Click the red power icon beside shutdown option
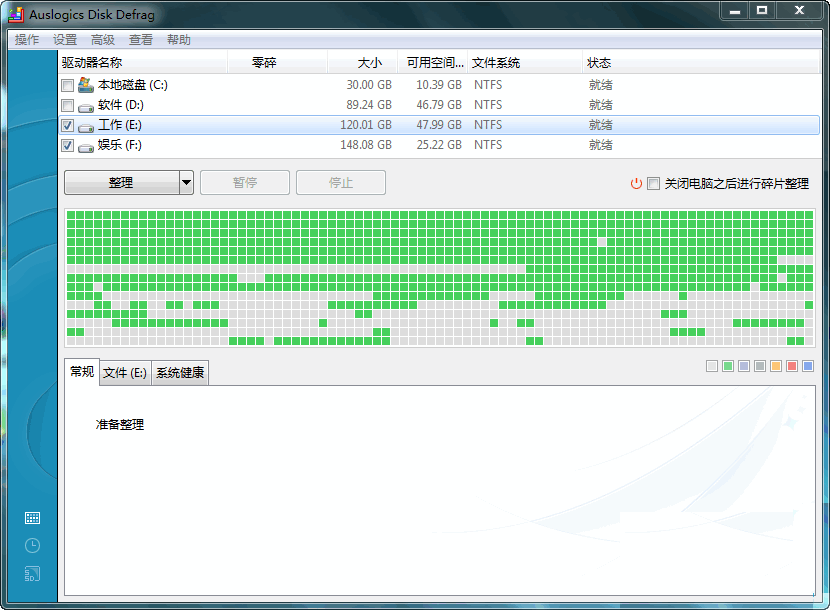830x610 pixels. [636, 184]
